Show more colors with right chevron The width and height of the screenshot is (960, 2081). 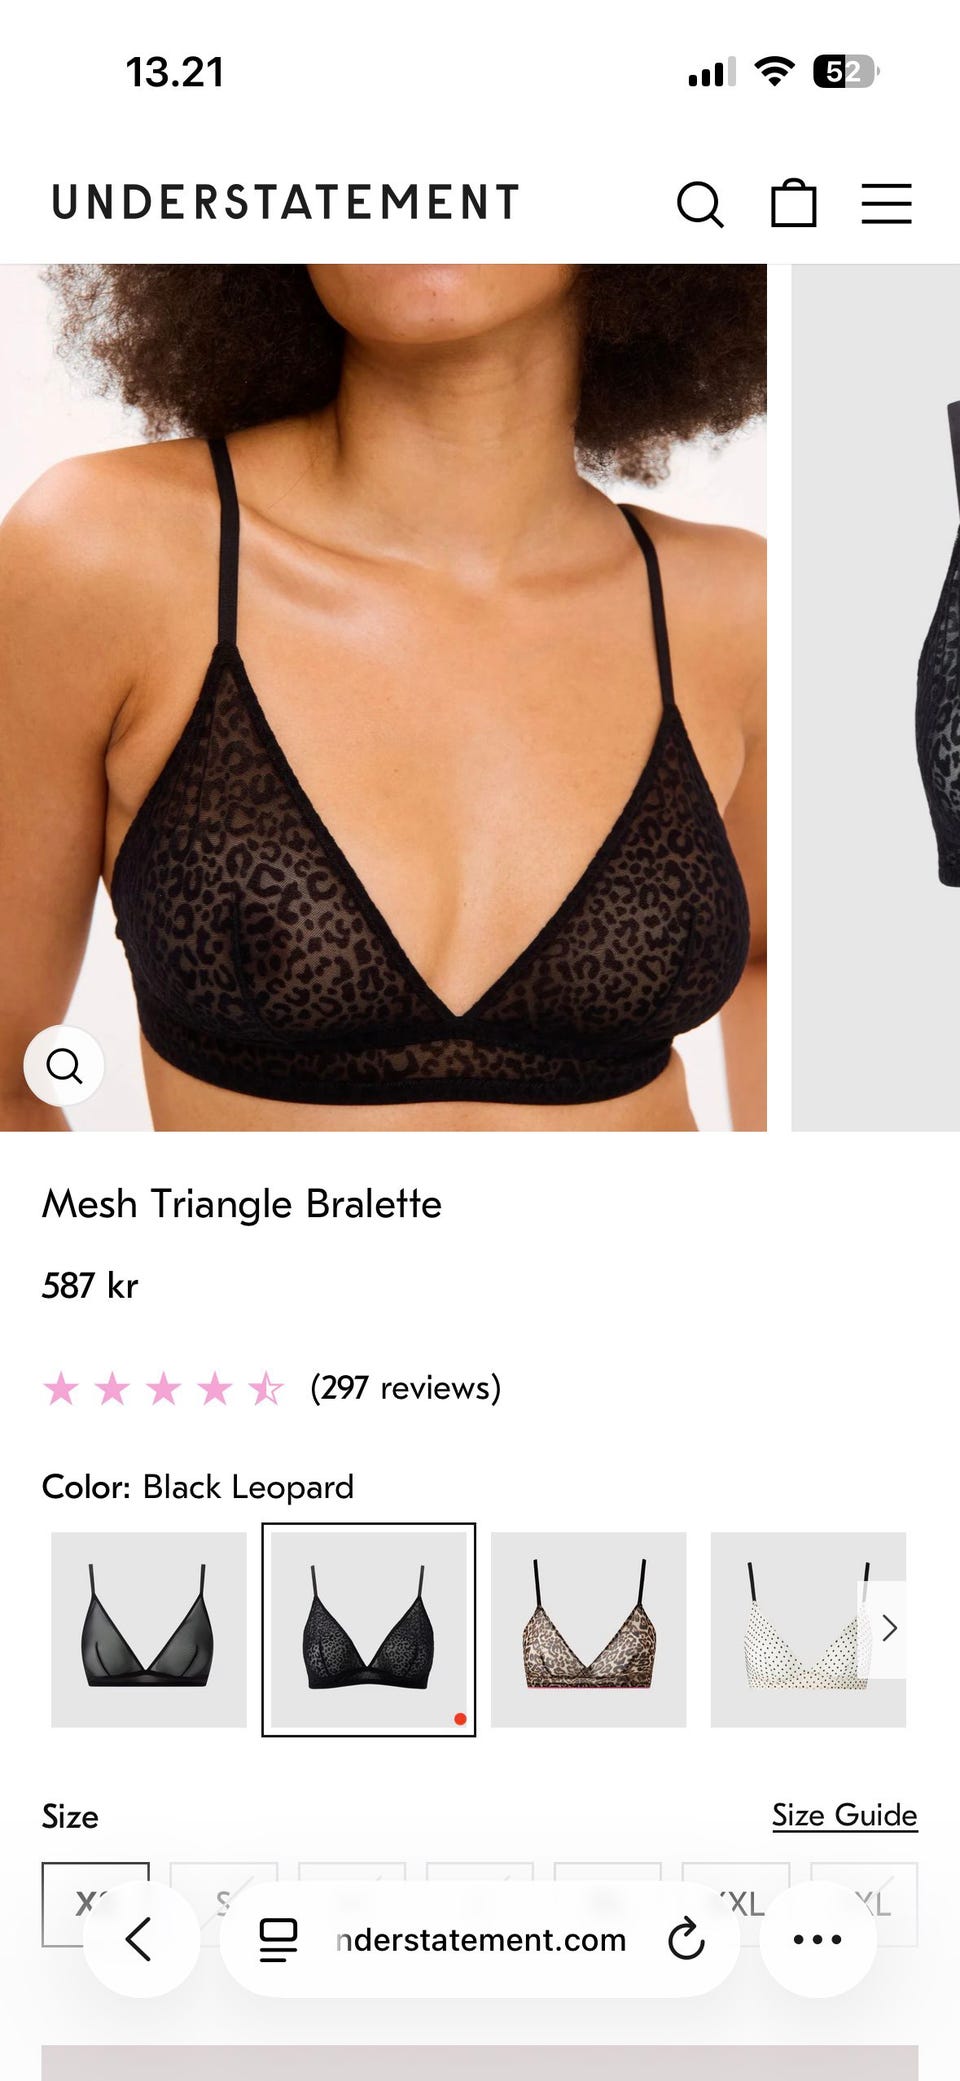(889, 1629)
